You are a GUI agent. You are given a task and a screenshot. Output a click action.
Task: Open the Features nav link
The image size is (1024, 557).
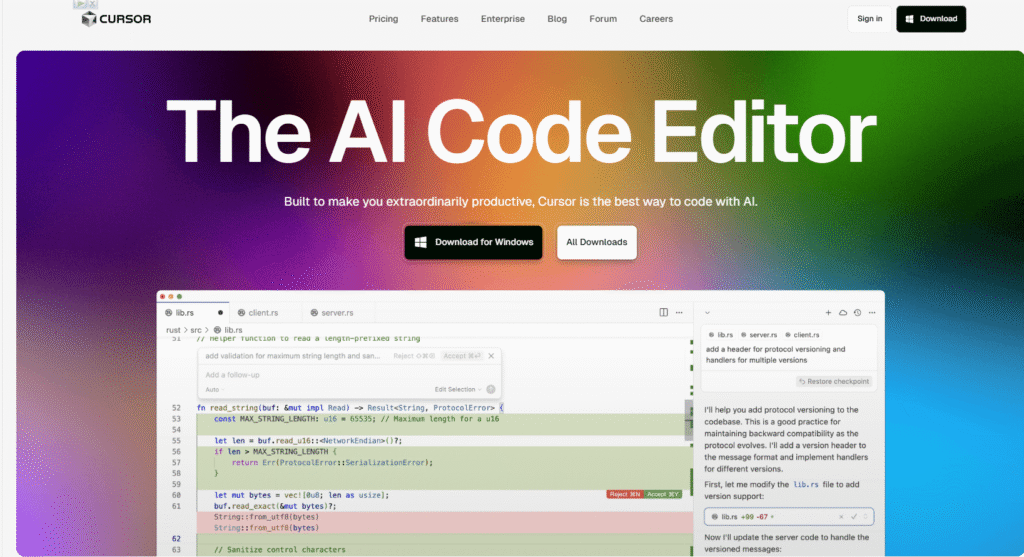[x=440, y=19]
